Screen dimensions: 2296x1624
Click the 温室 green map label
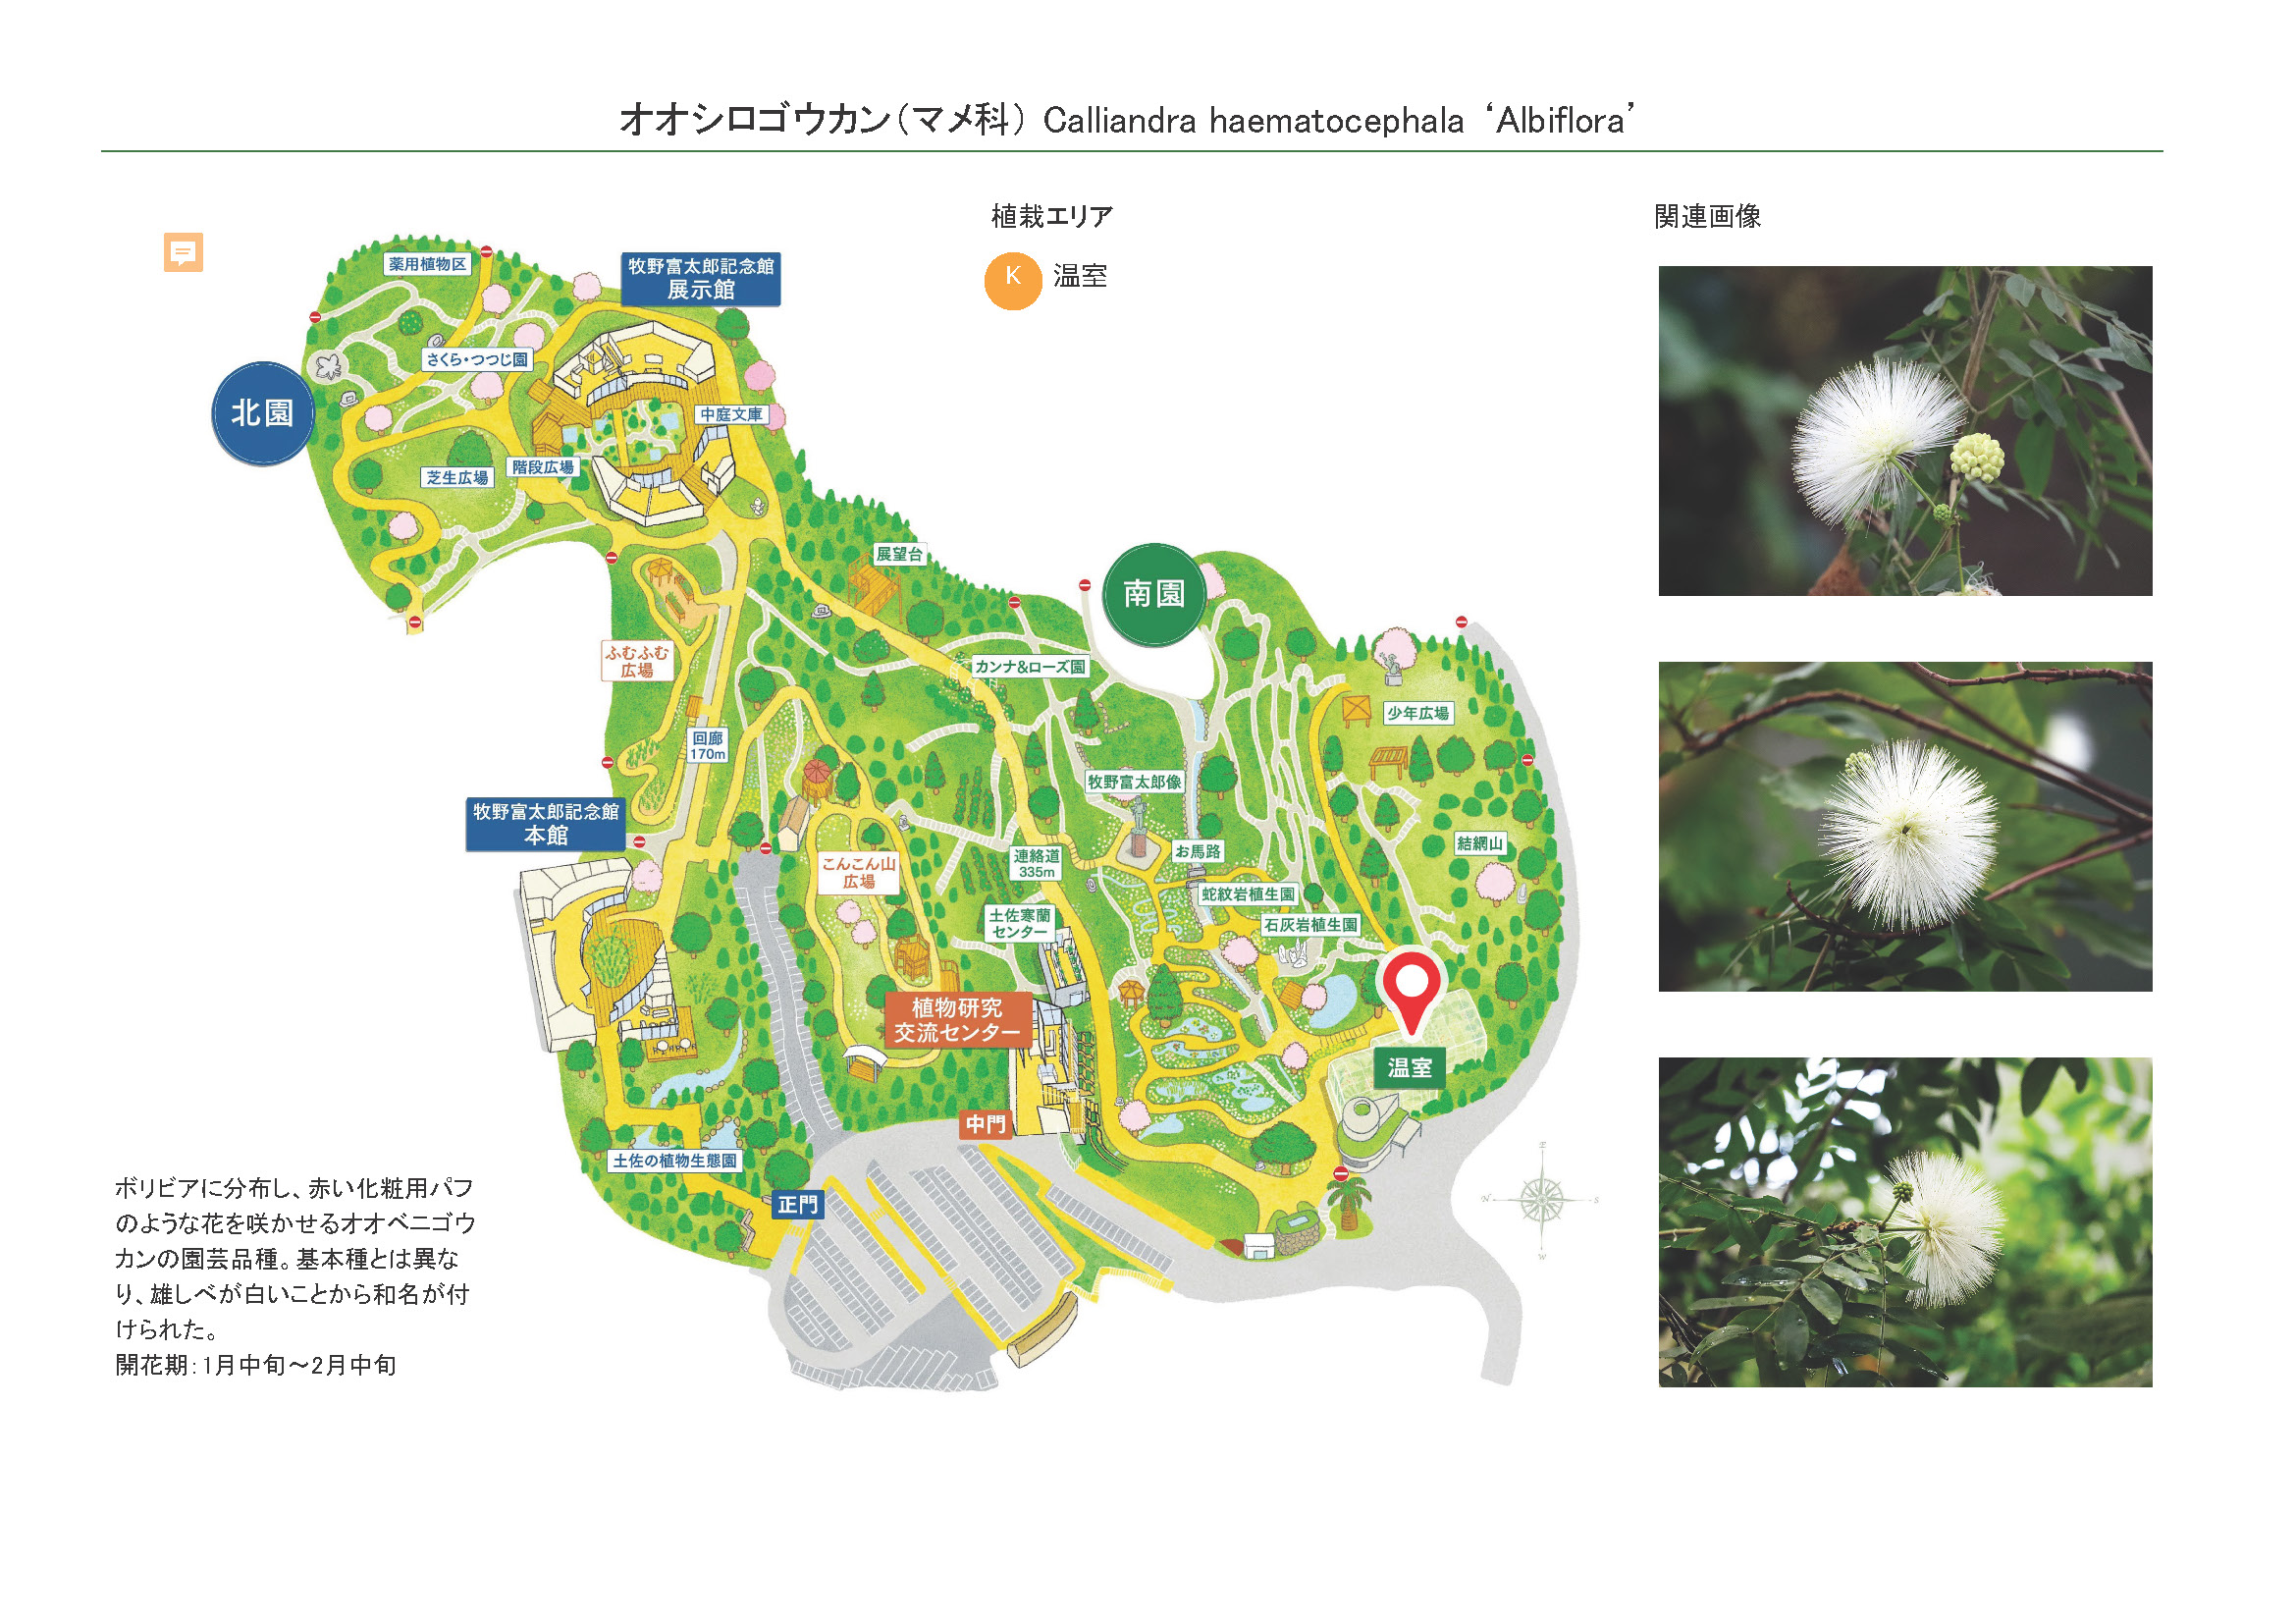pos(1409,1068)
